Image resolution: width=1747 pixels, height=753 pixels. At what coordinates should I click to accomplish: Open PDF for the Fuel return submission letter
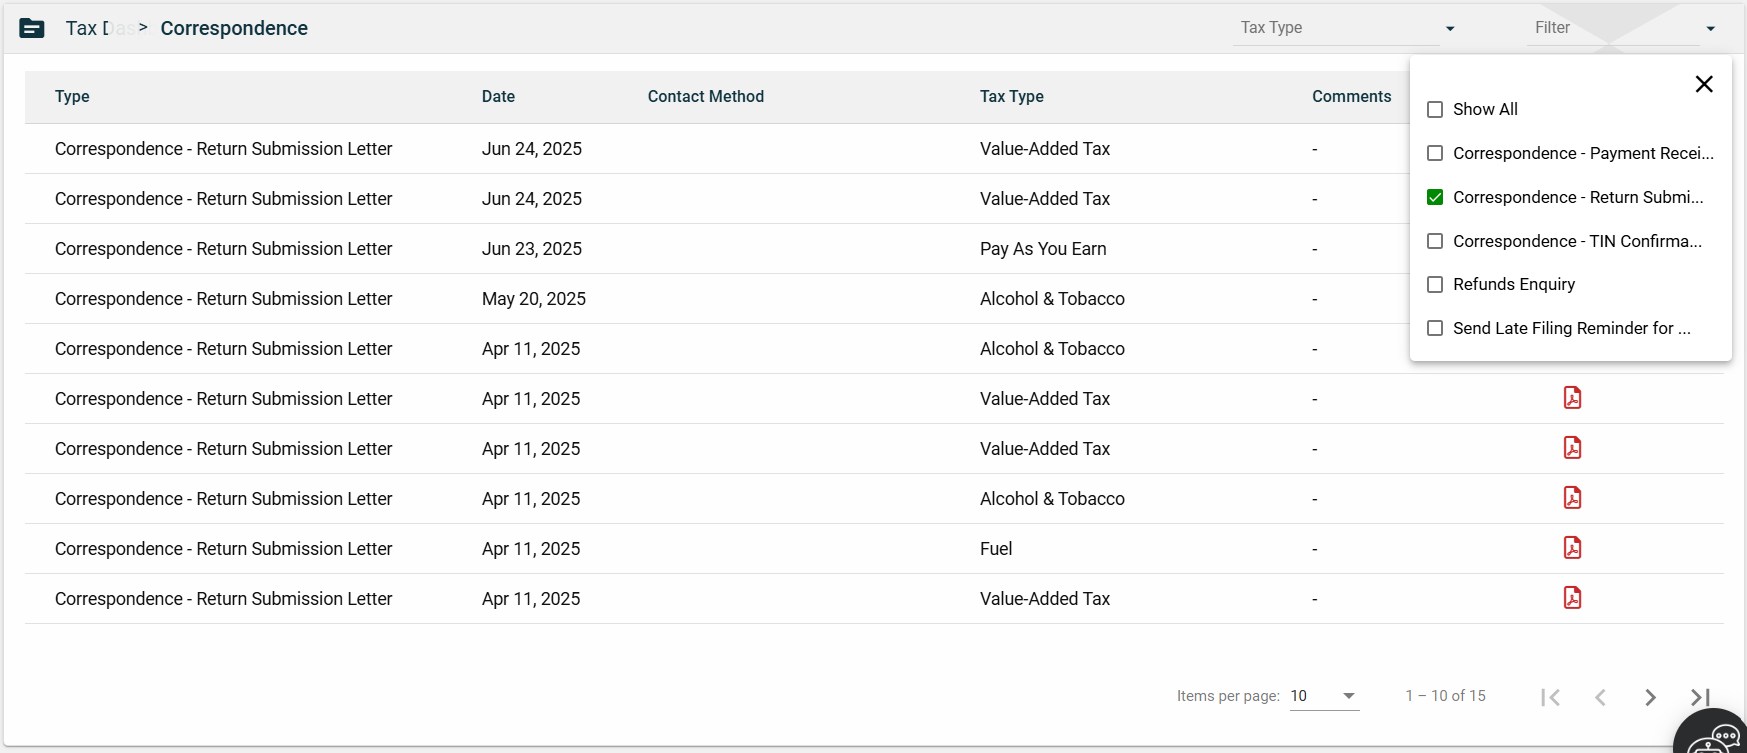coord(1572,548)
